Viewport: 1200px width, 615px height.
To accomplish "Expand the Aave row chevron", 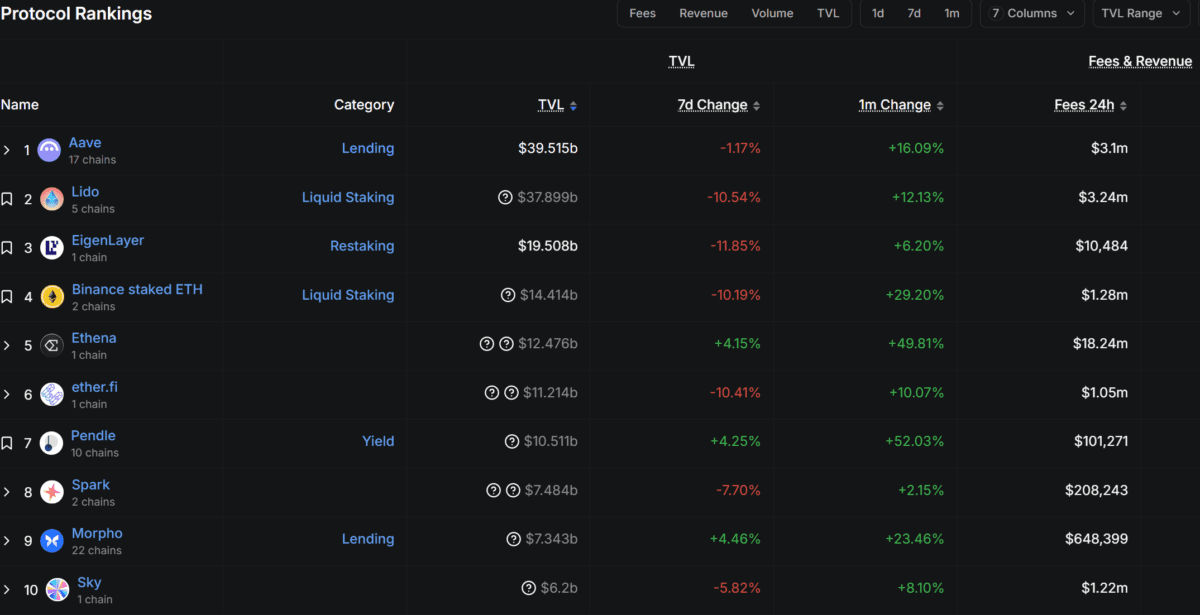I will tap(7, 150).
